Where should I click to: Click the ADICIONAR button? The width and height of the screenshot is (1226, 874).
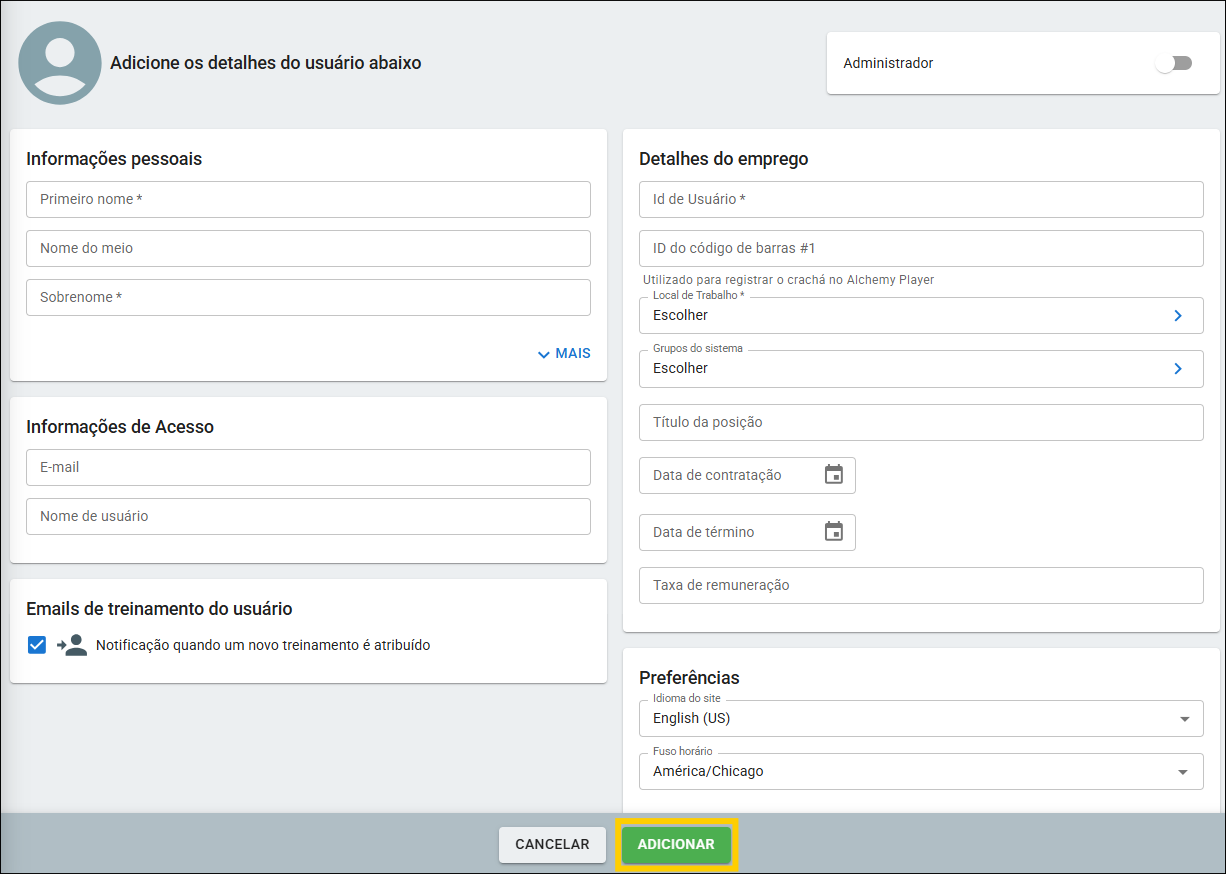[x=676, y=844]
